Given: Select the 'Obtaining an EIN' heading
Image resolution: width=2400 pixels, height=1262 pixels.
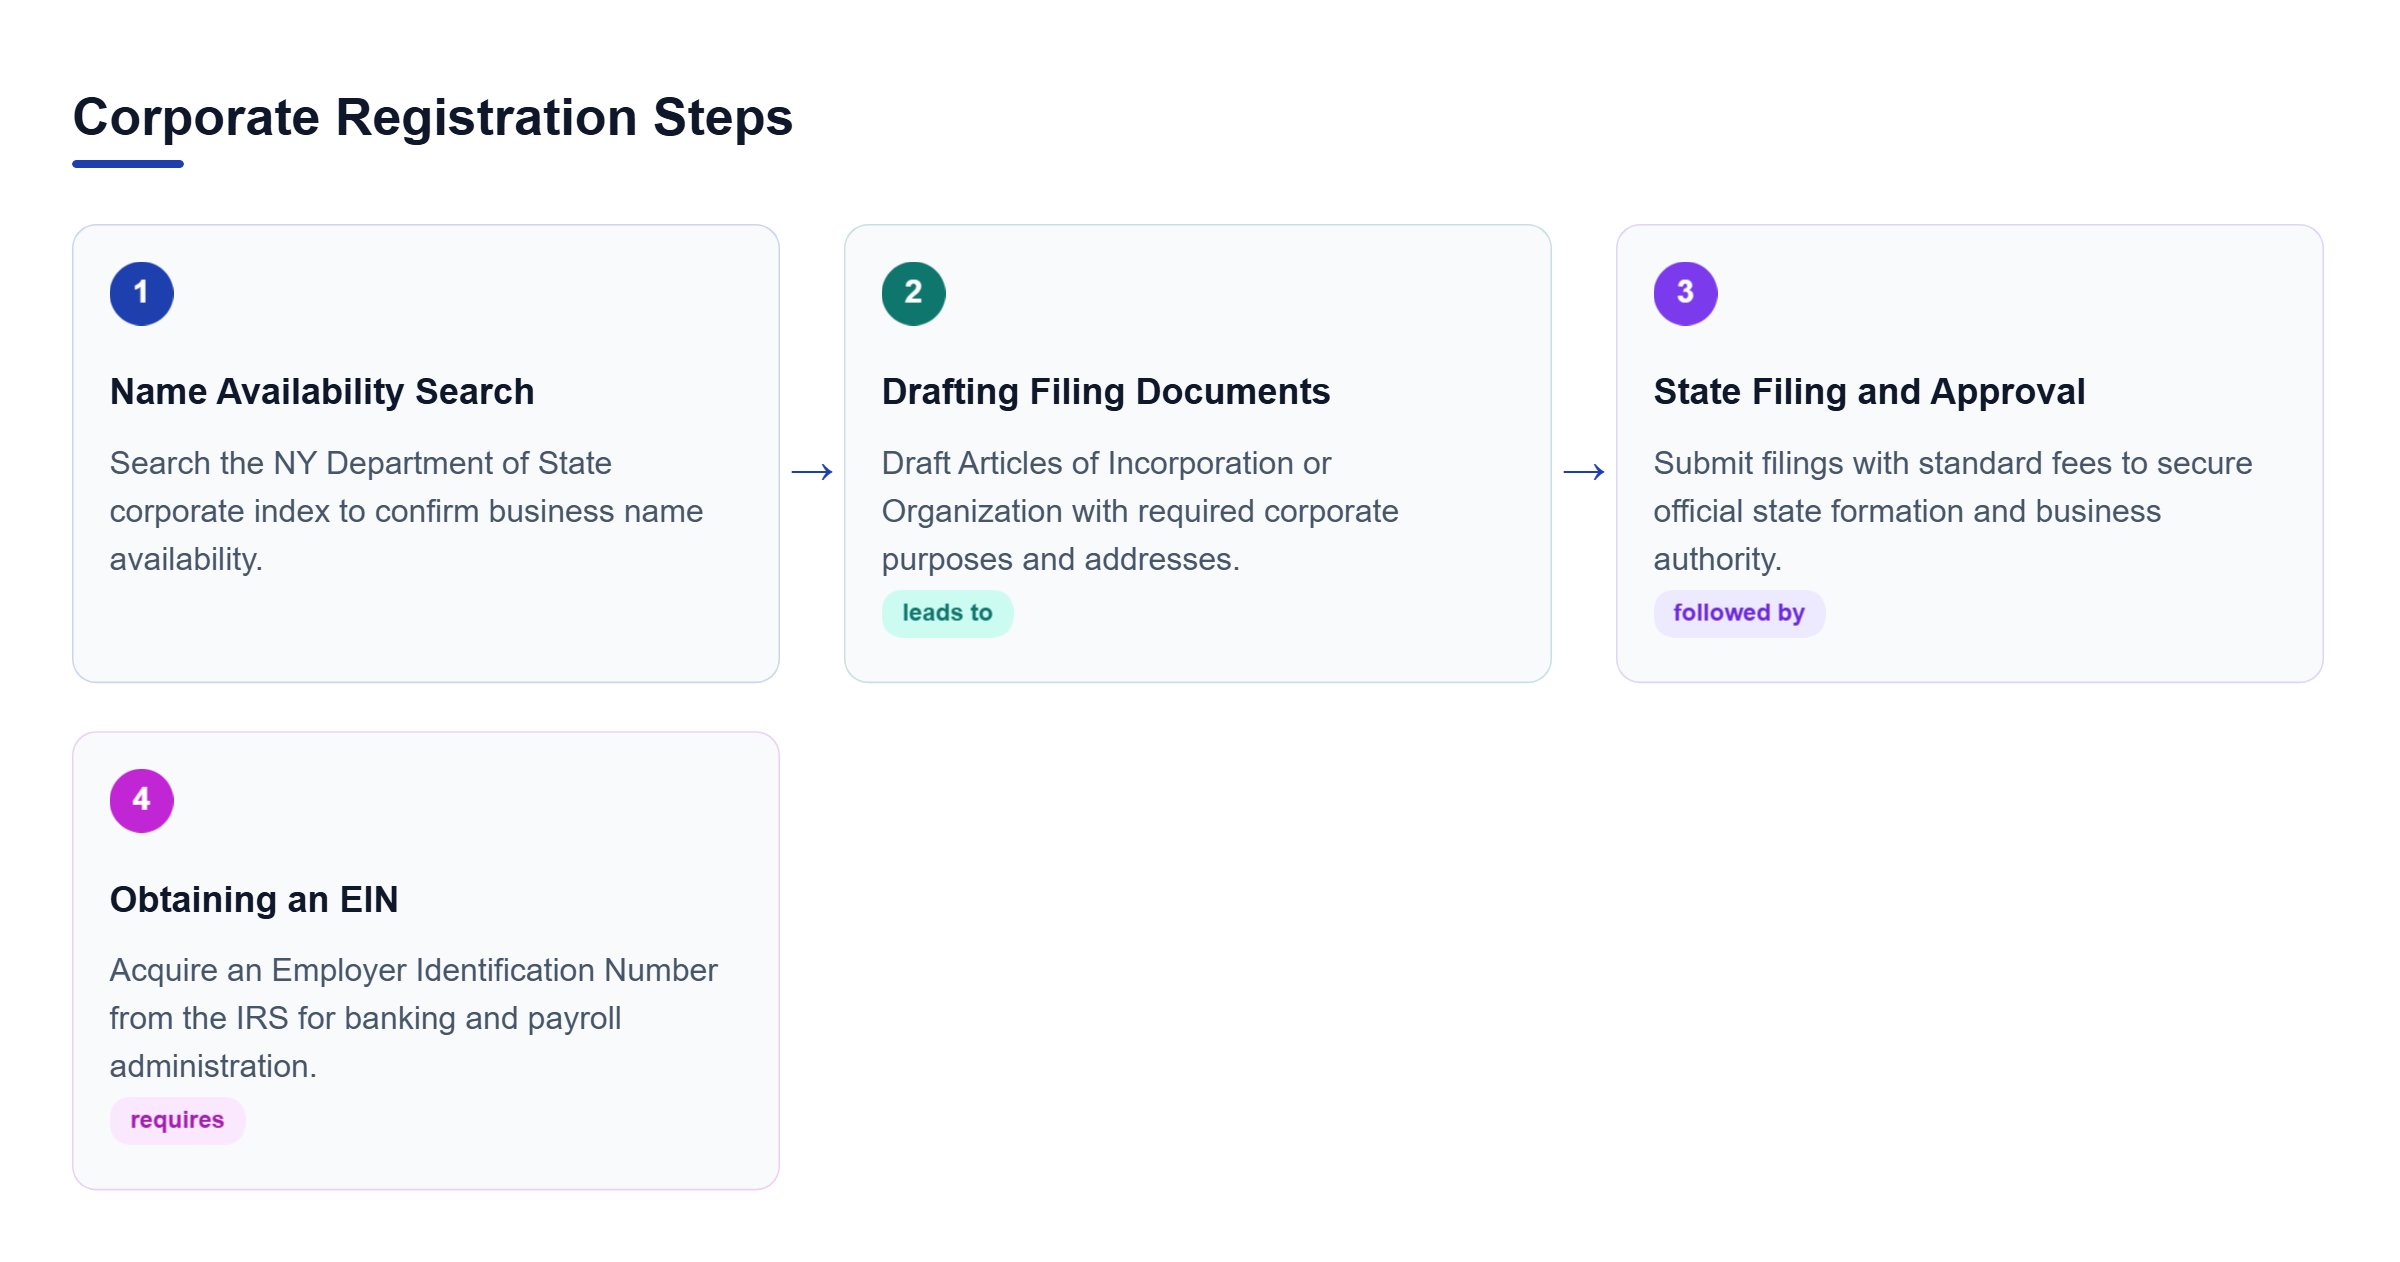Looking at the screenshot, I should tap(254, 899).
